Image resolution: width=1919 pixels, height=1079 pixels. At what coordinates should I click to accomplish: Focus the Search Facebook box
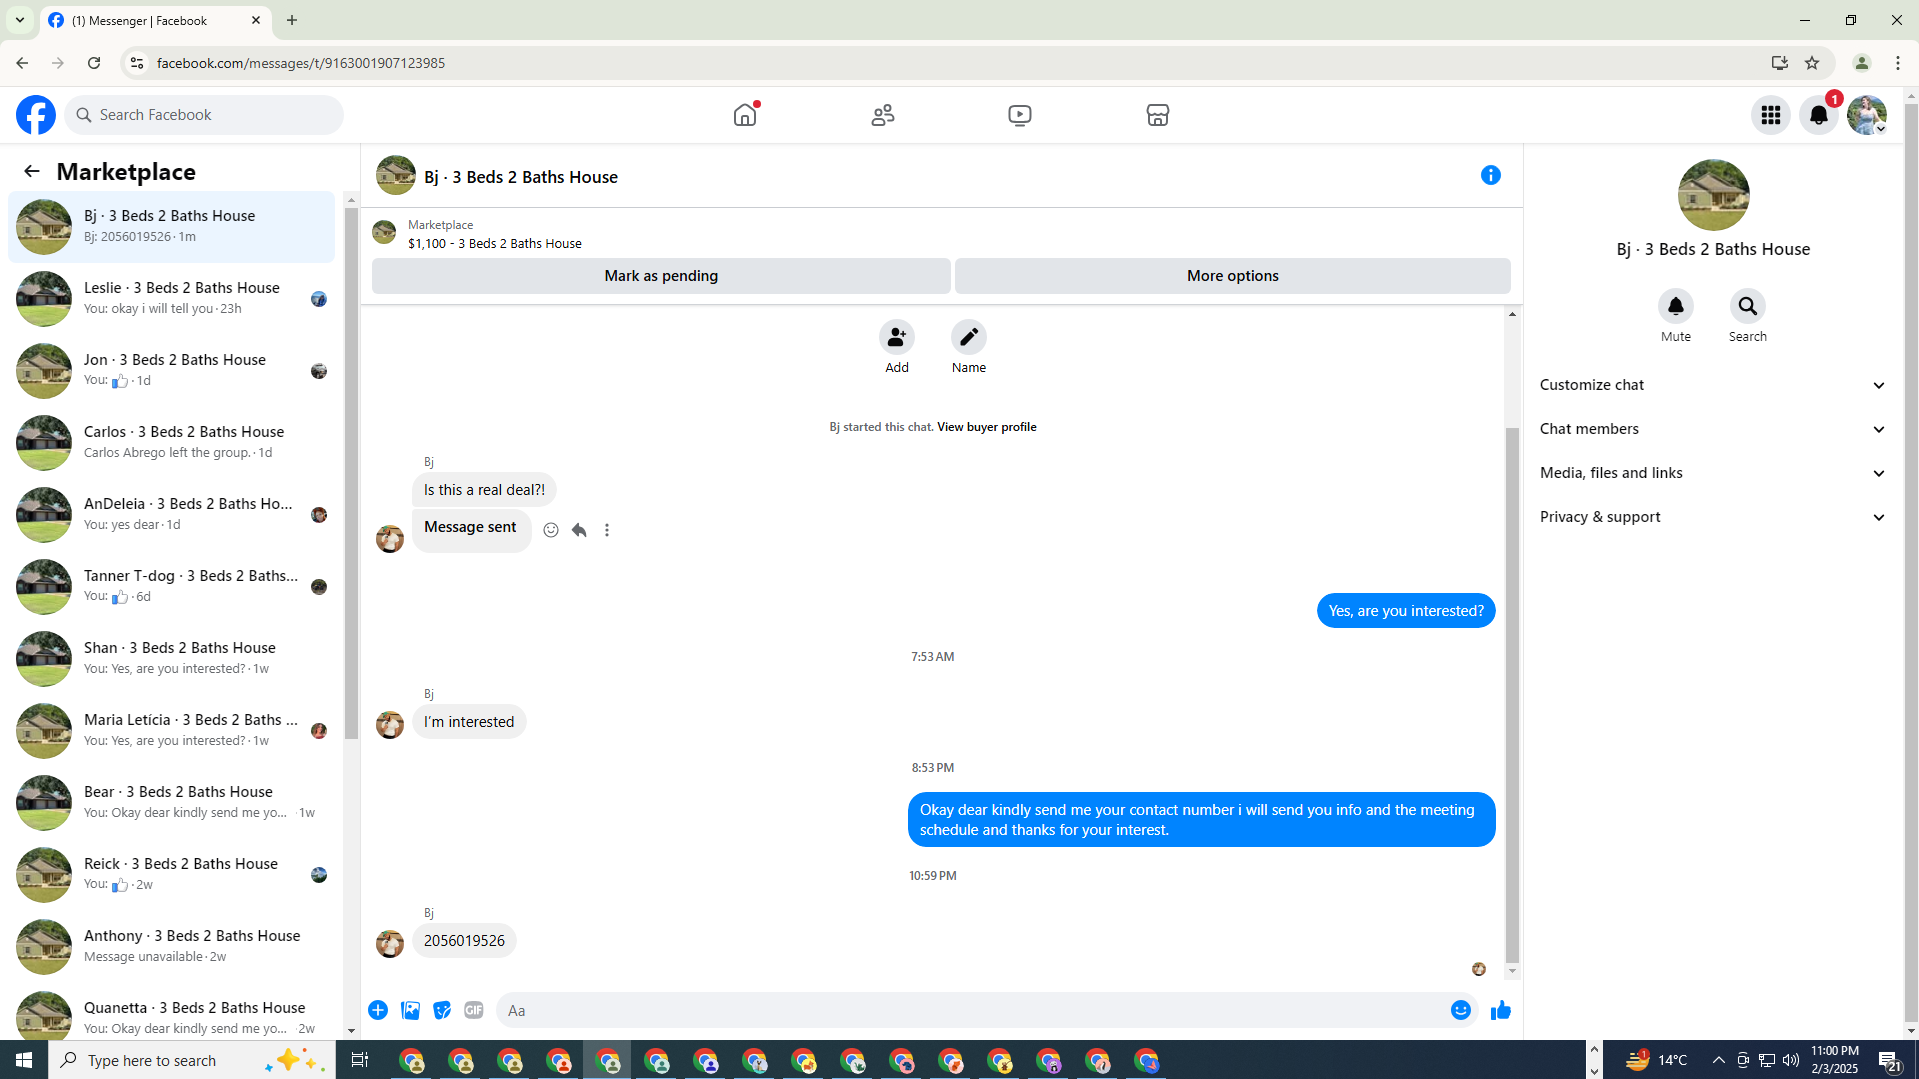(x=205, y=115)
